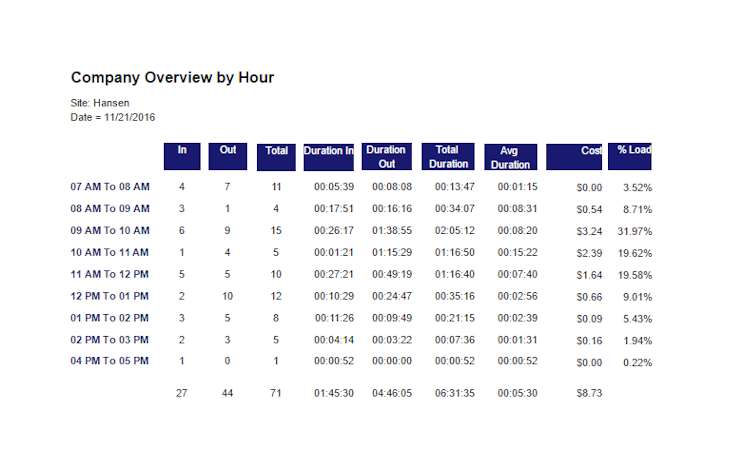Select row label '04 PM To 05 PM'
This screenshot has width=734, height=450.
coord(110,361)
